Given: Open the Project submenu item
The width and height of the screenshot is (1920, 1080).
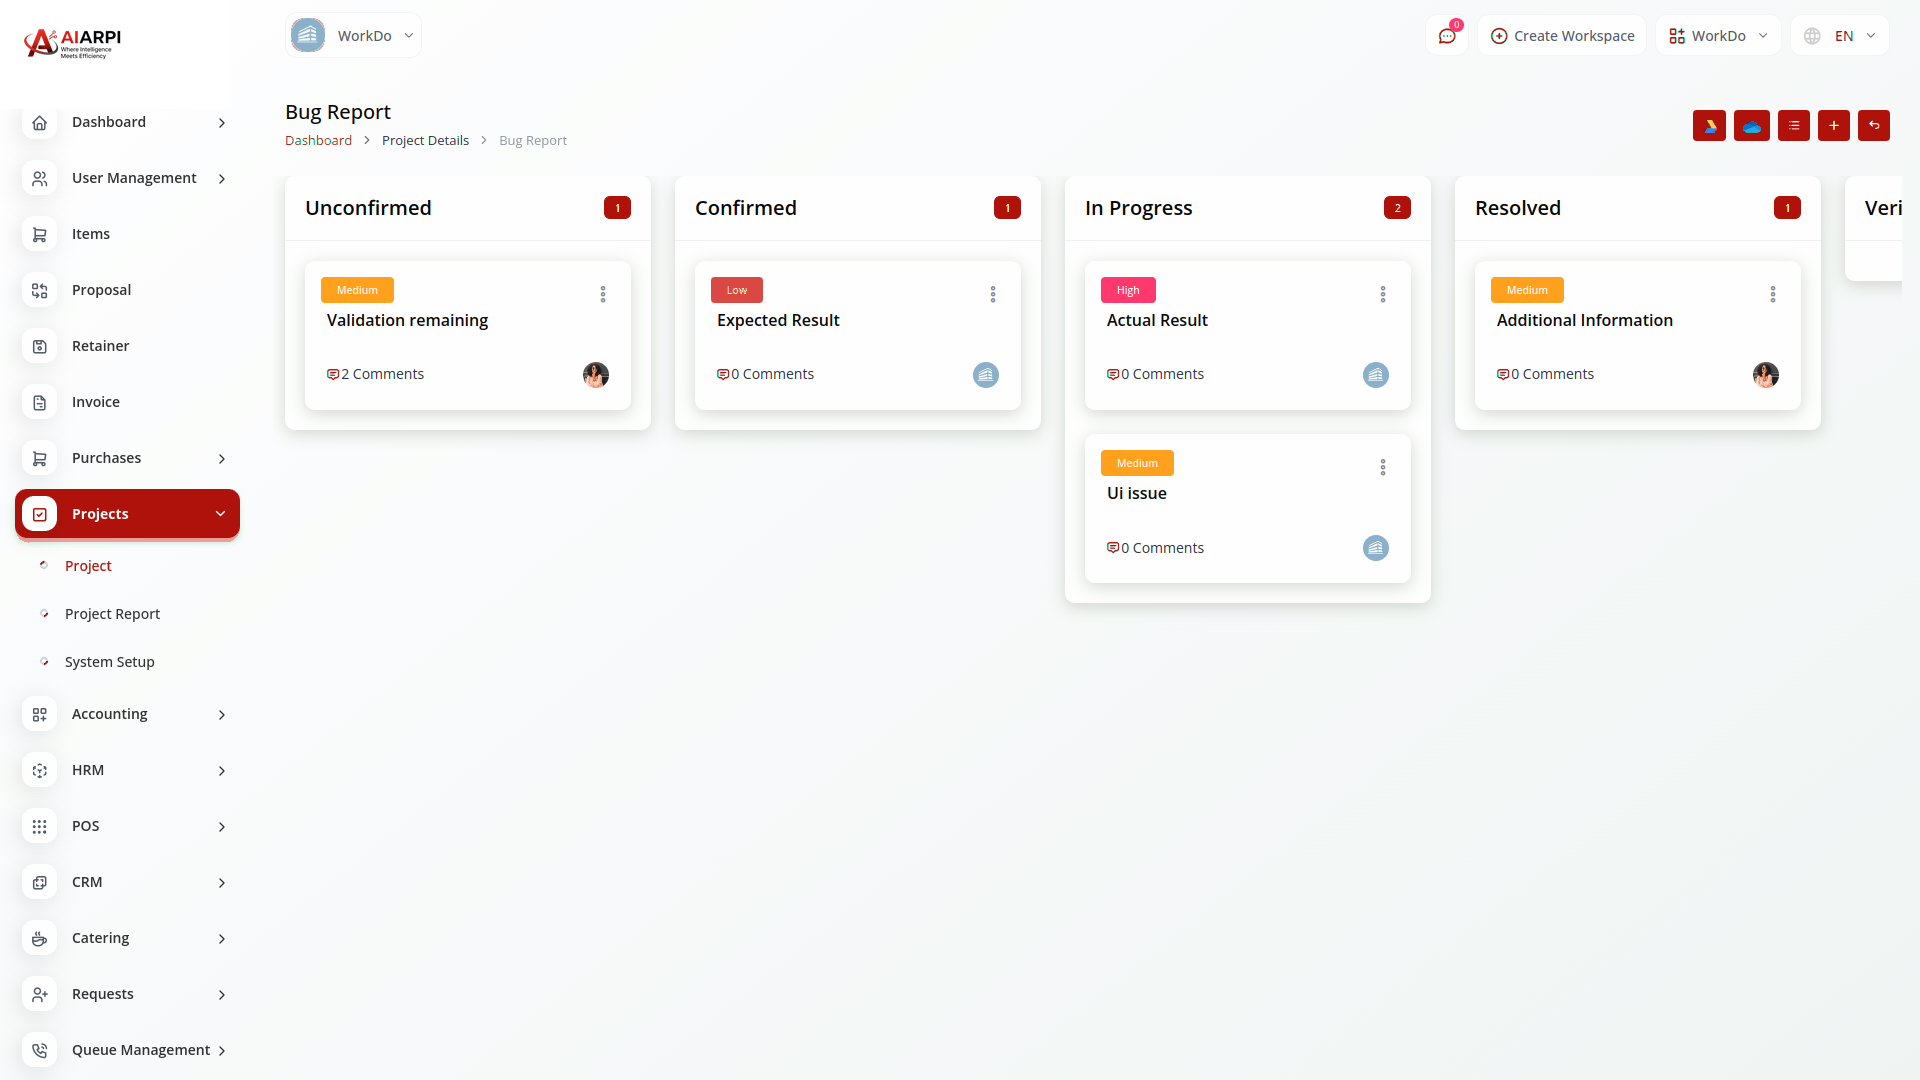Looking at the screenshot, I should point(88,566).
